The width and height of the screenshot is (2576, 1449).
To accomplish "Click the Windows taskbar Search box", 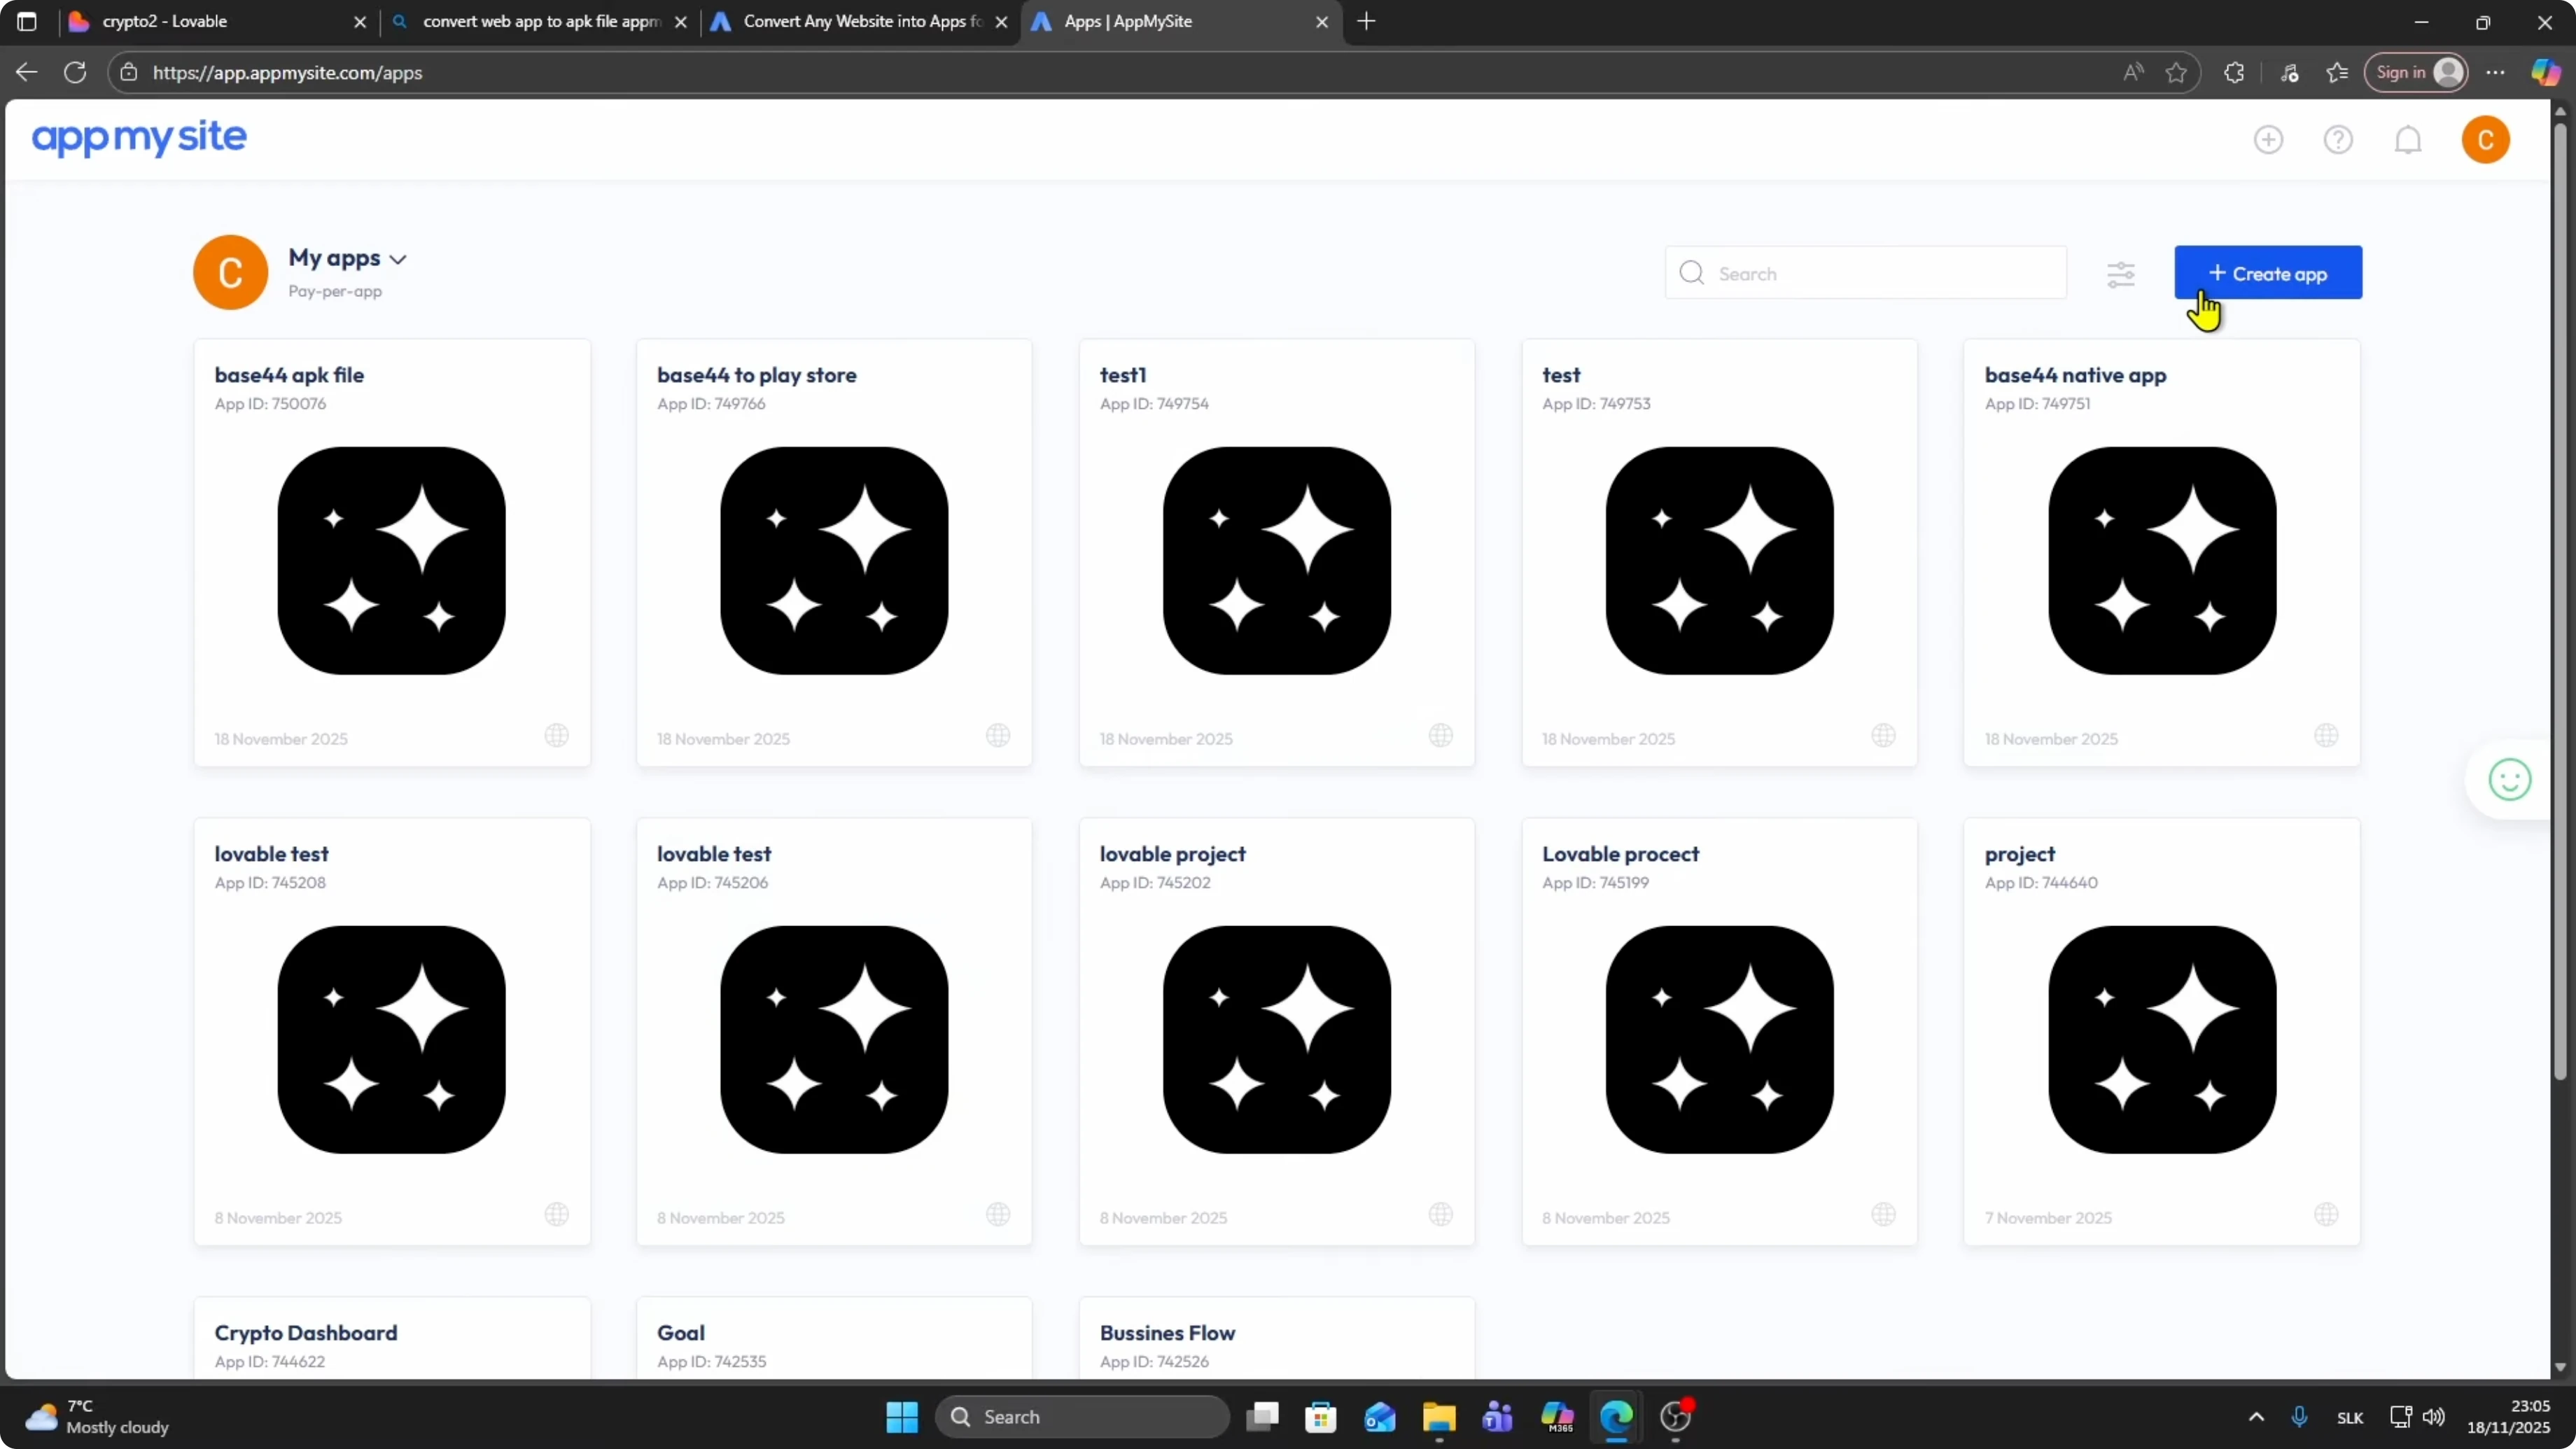I will (1082, 1417).
